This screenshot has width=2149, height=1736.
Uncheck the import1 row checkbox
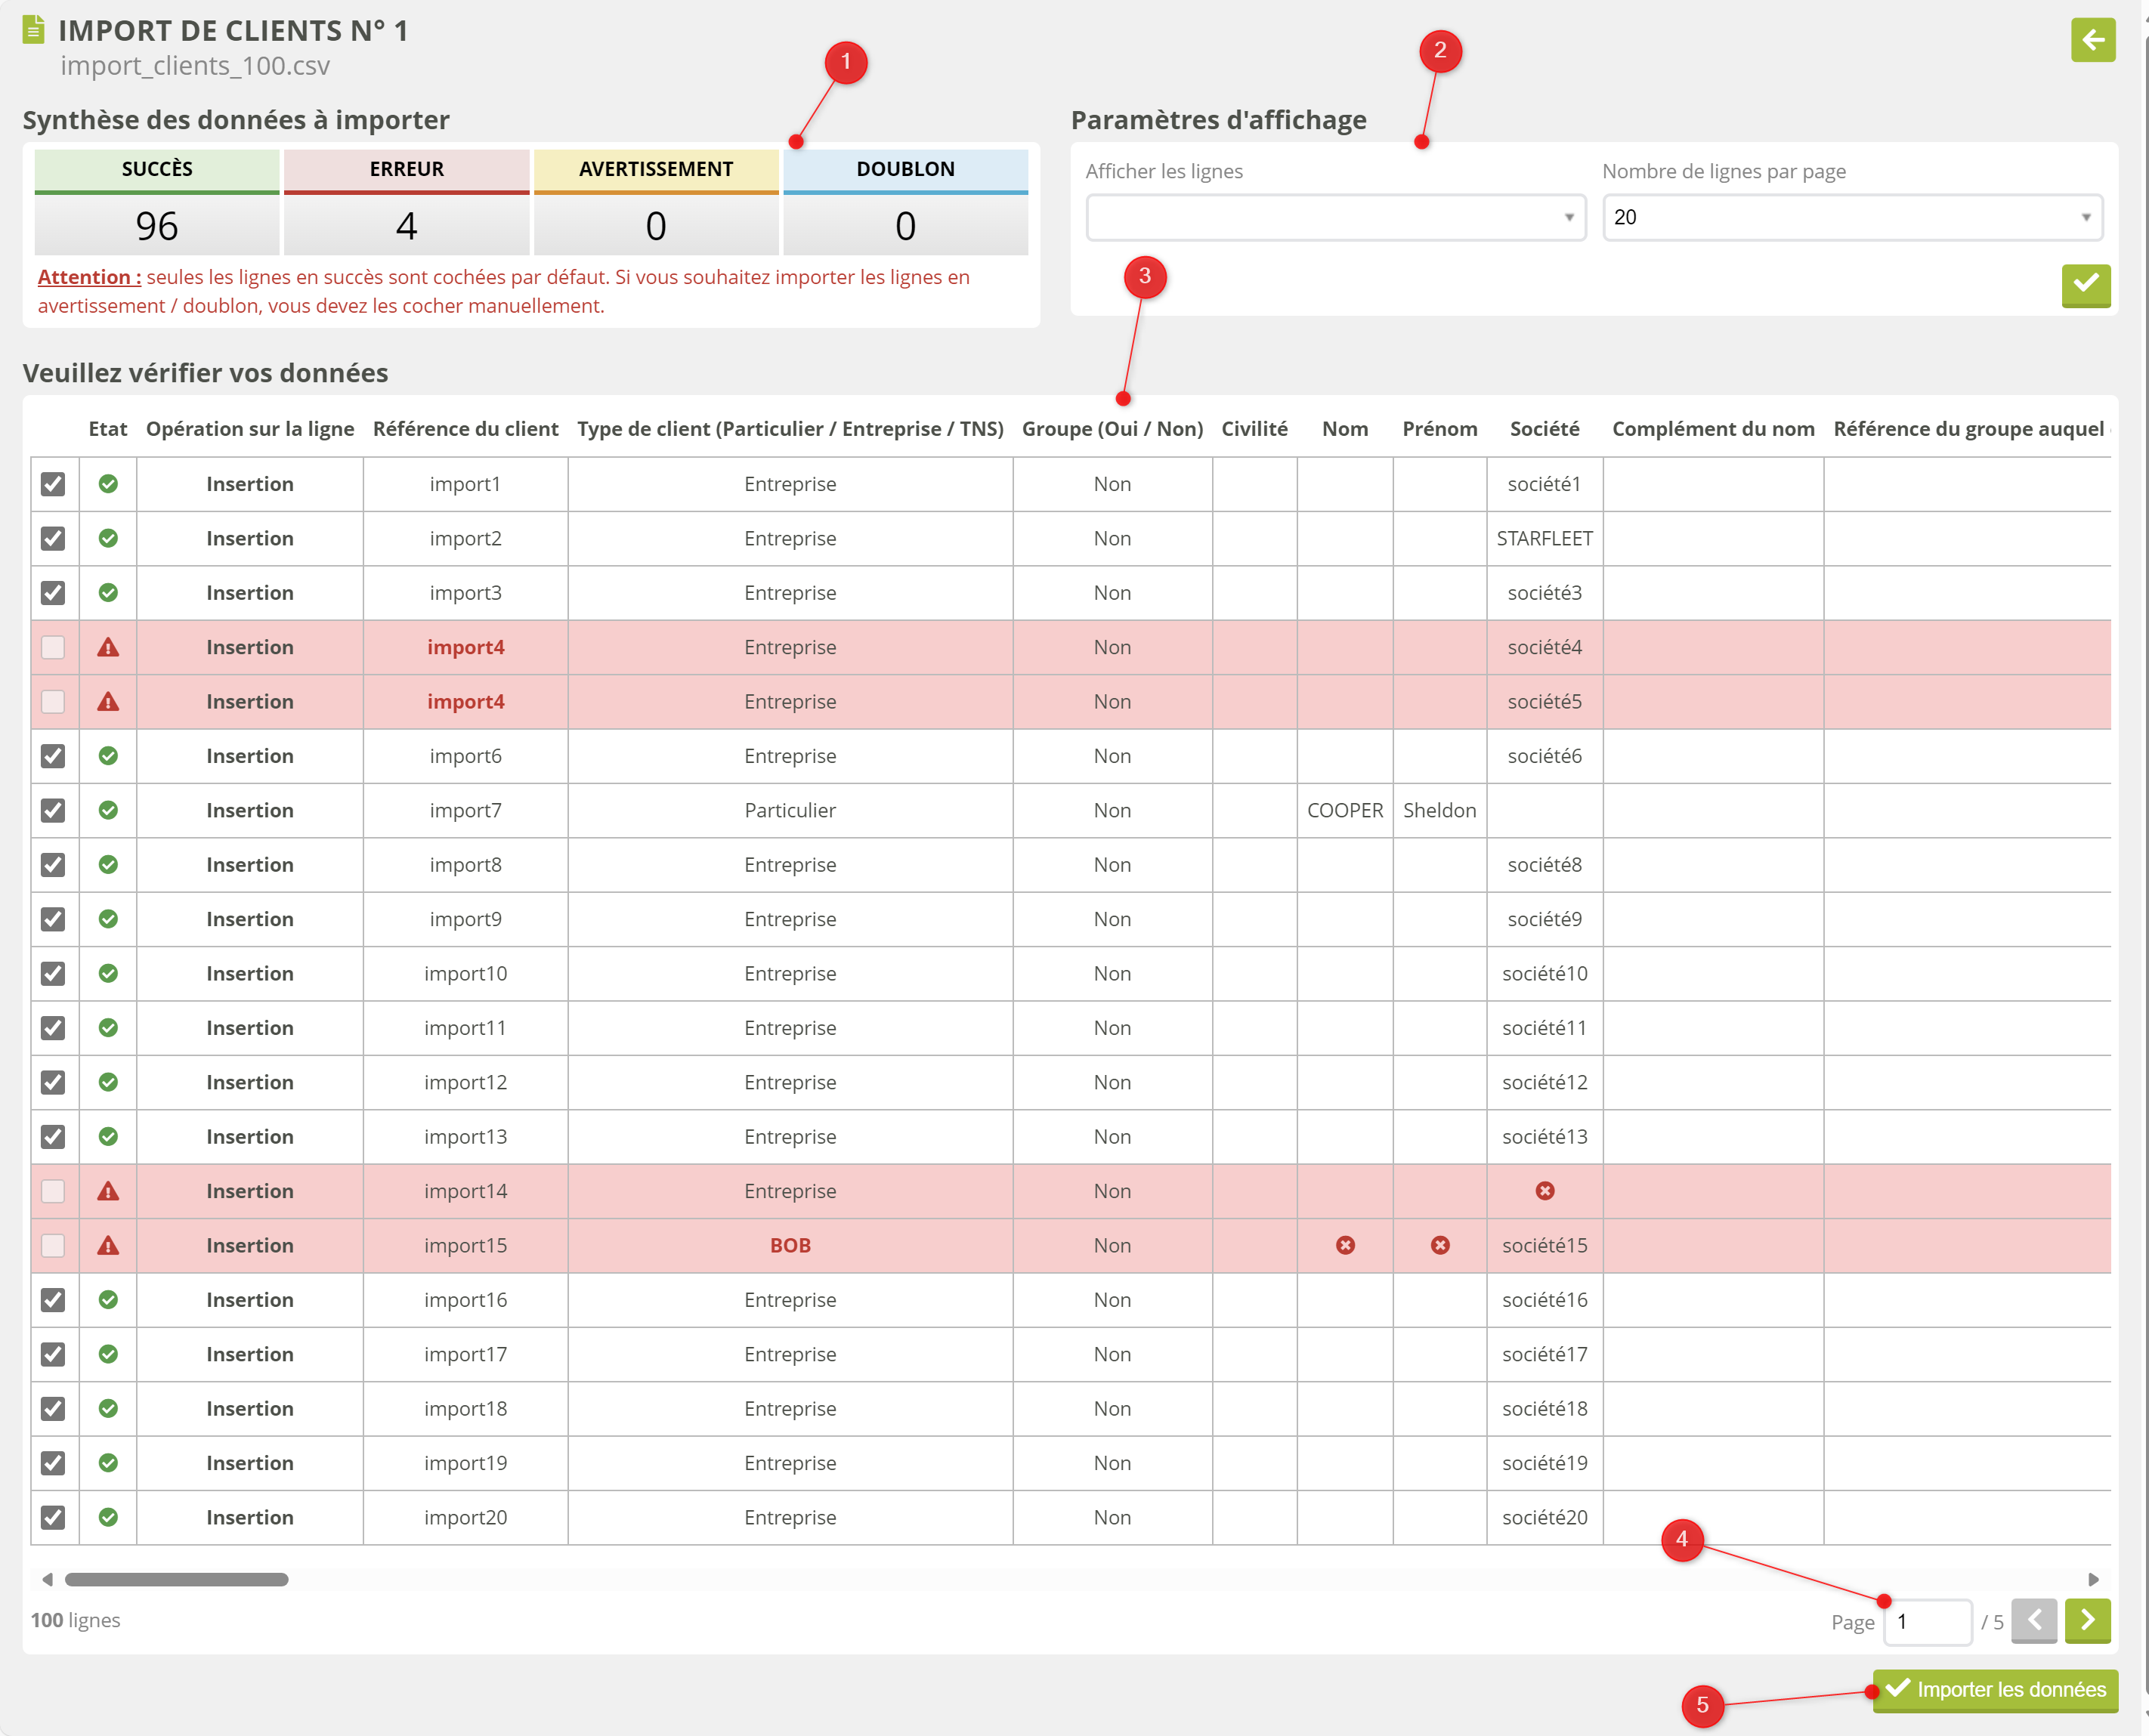point(53,484)
